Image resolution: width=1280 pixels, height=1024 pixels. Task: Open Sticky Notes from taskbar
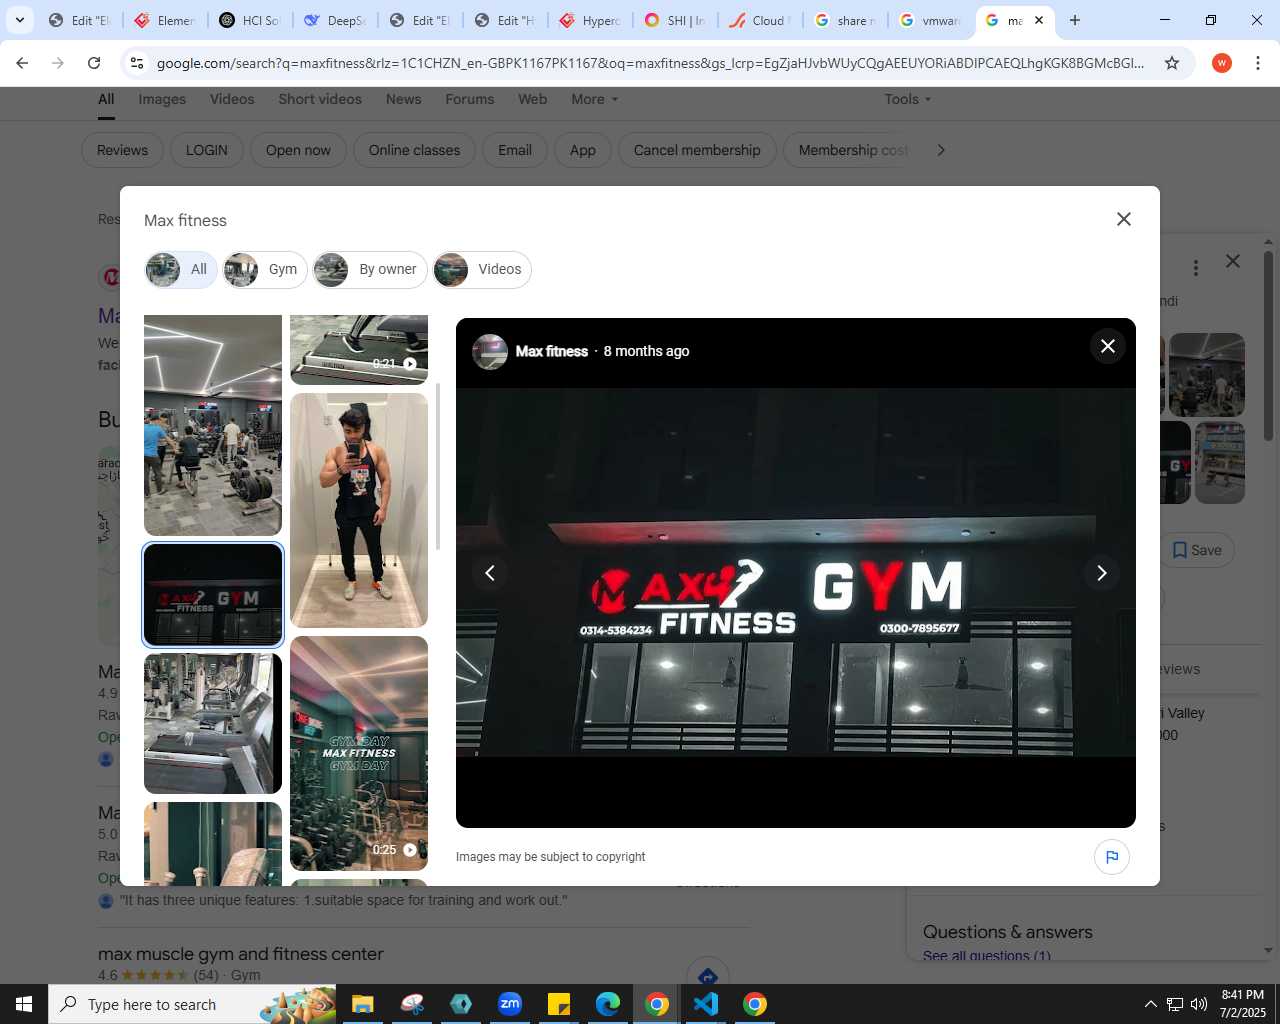tap(559, 1004)
